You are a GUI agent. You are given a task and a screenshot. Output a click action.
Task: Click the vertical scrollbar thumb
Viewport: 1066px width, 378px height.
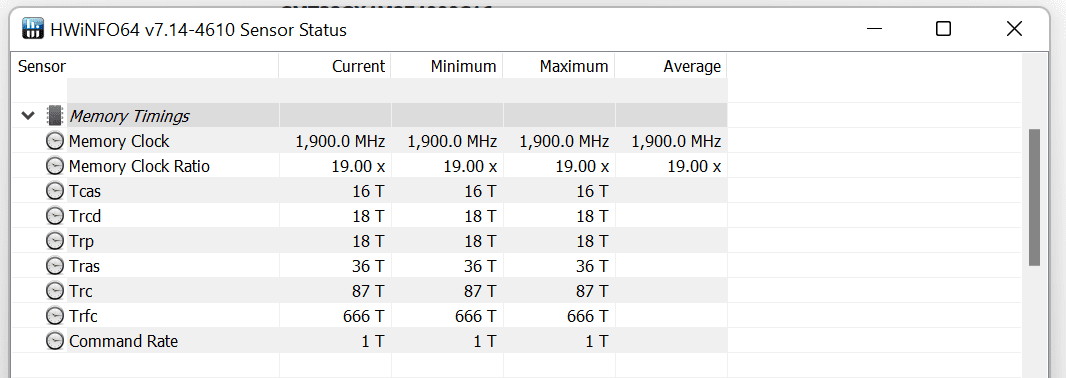1034,197
